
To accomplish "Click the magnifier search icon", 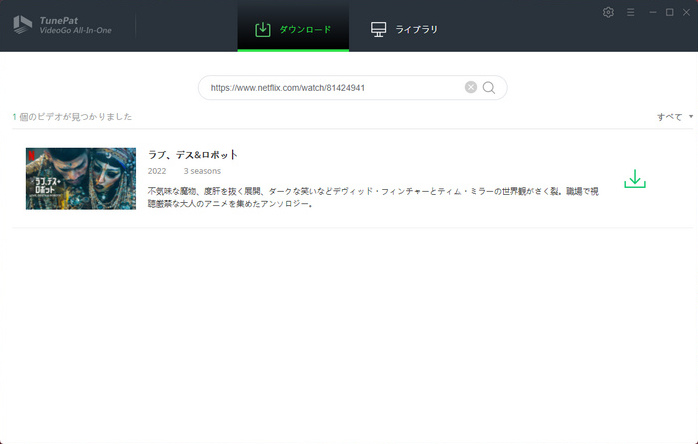I will (x=489, y=88).
